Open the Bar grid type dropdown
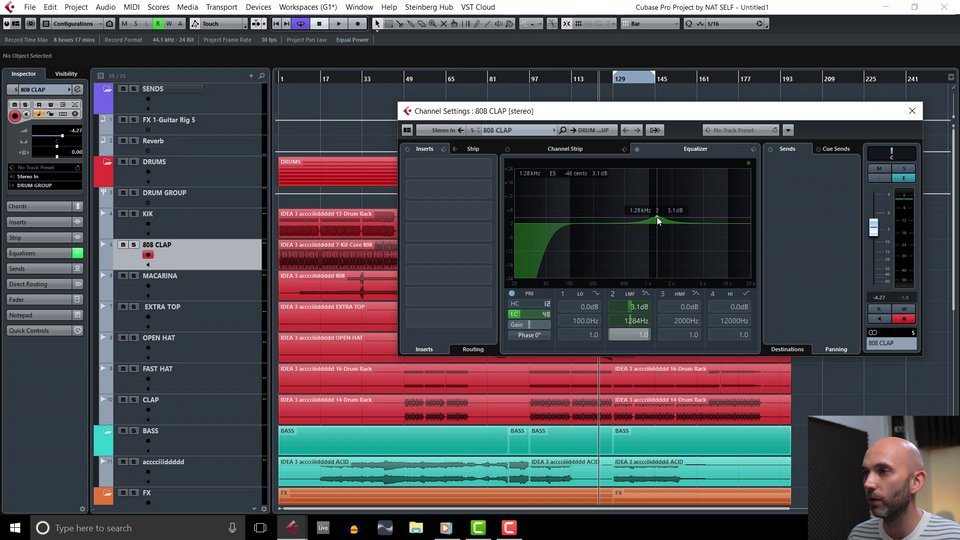The height and width of the screenshot is (540, 960). point(650,24)
